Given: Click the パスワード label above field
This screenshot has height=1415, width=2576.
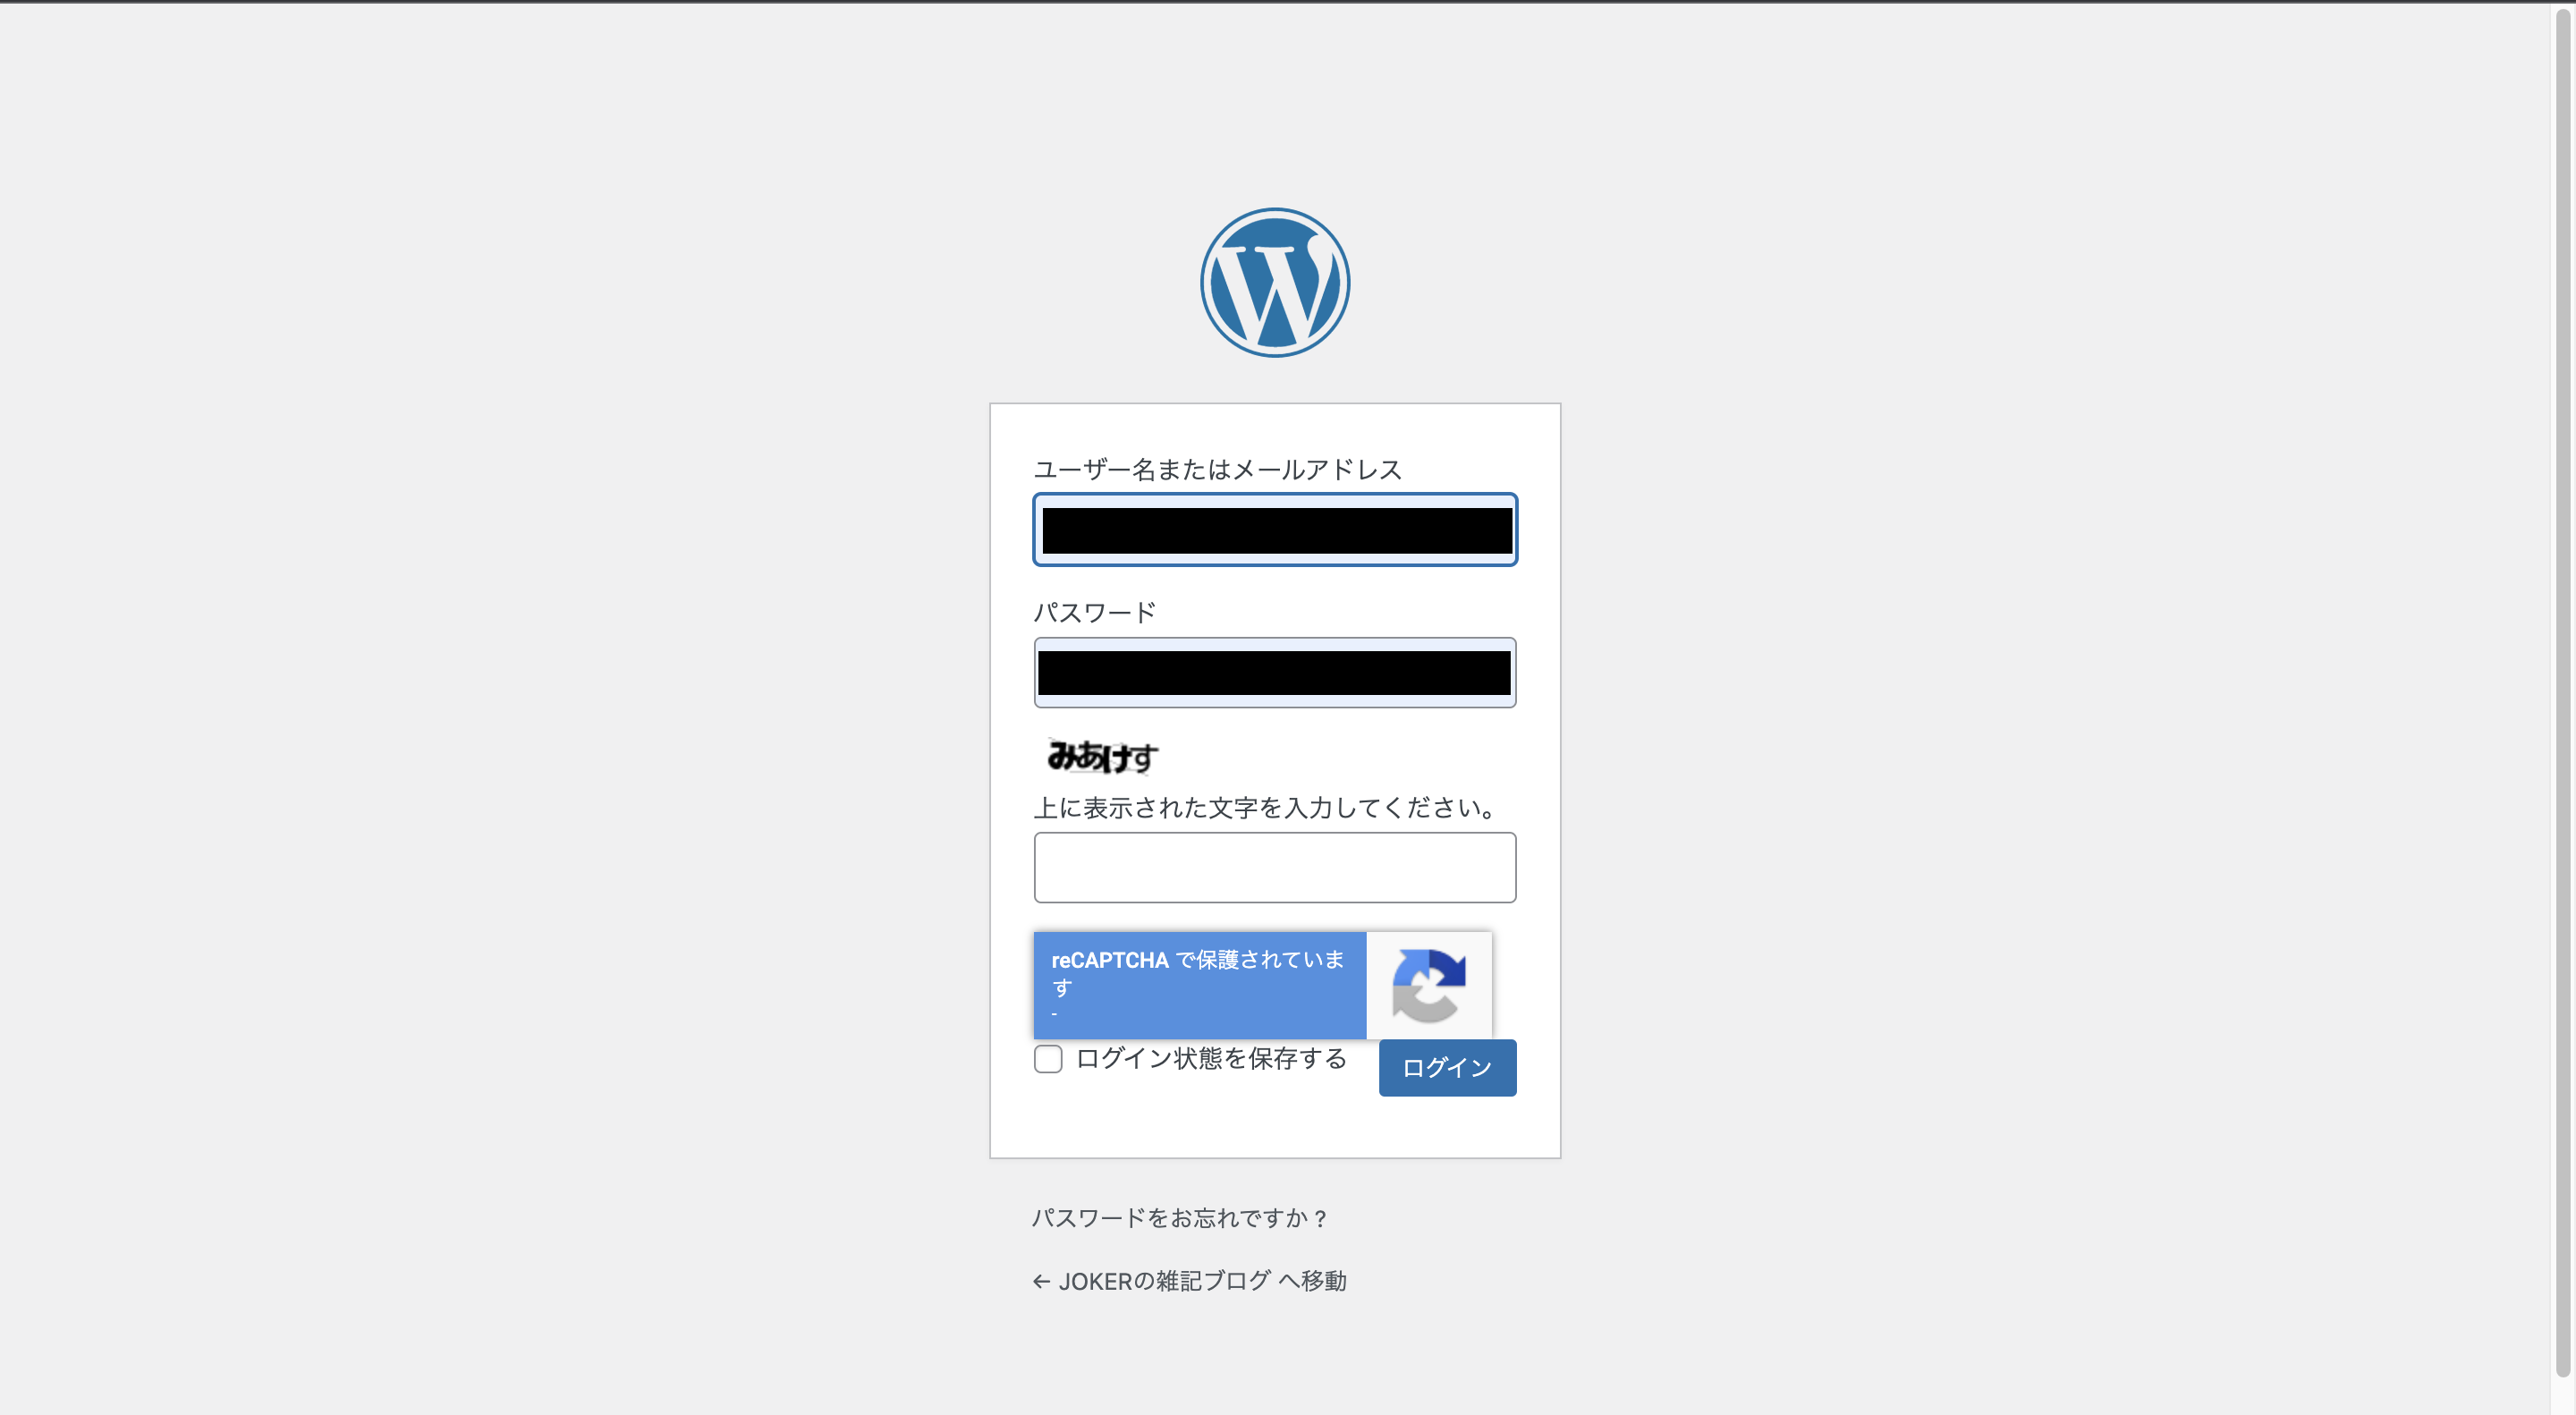Looking at the screenshot, I should (x=1094, y=612).
